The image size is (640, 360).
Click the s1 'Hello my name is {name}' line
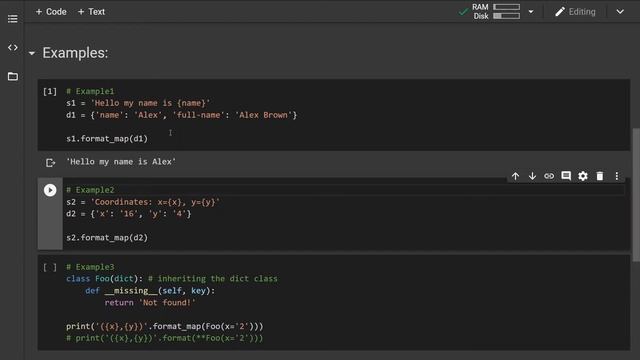click(138, 103)
